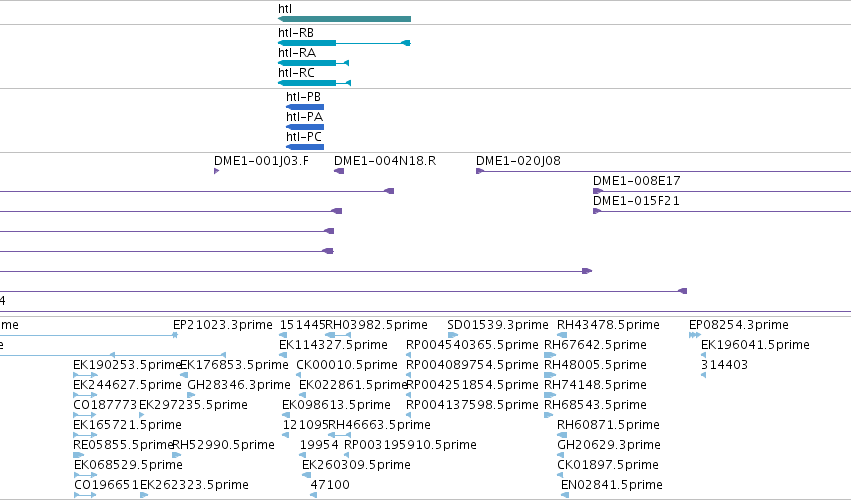Select the htl-RA transcript glyph
Viewport: 851px width, 500px height.
[313, 63]
